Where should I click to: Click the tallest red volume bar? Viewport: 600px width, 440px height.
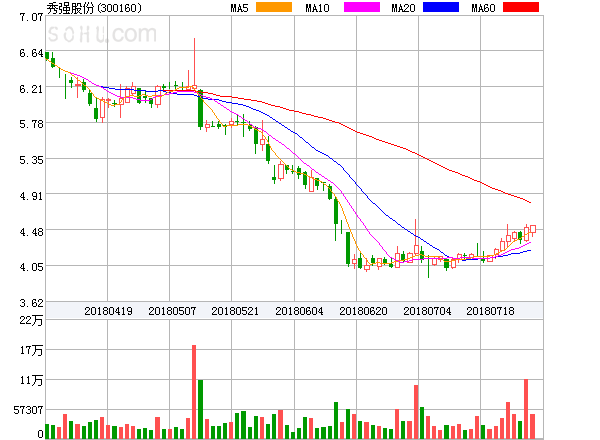[x=194, y=392]
